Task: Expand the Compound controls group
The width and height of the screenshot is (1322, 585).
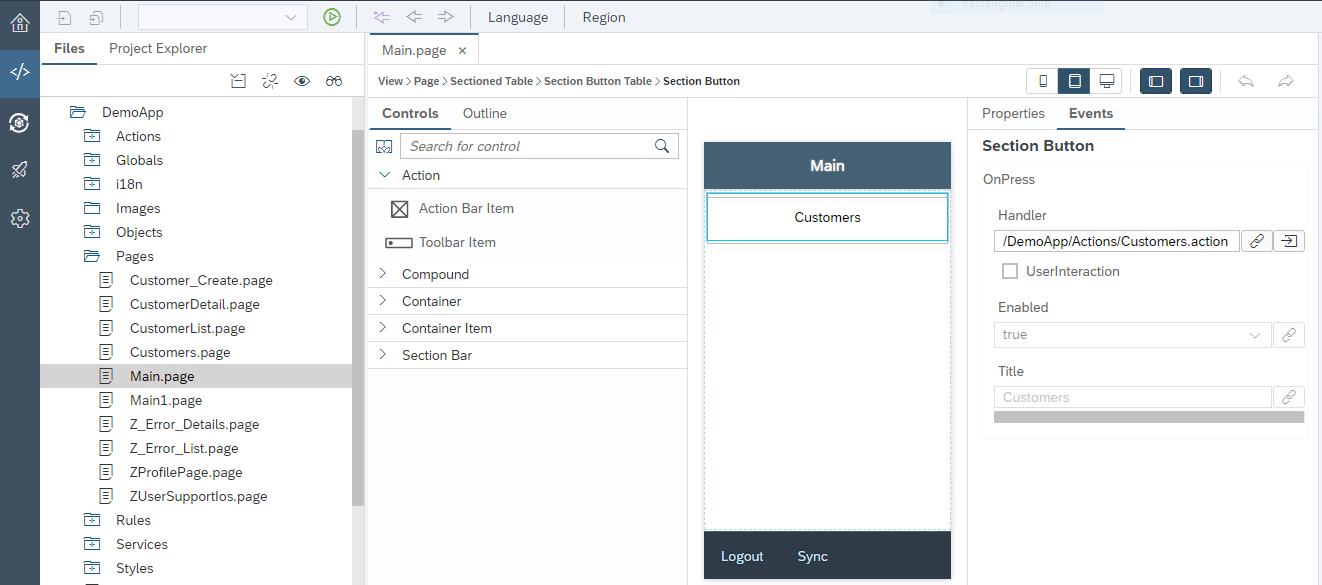Action: click(383, 274)
